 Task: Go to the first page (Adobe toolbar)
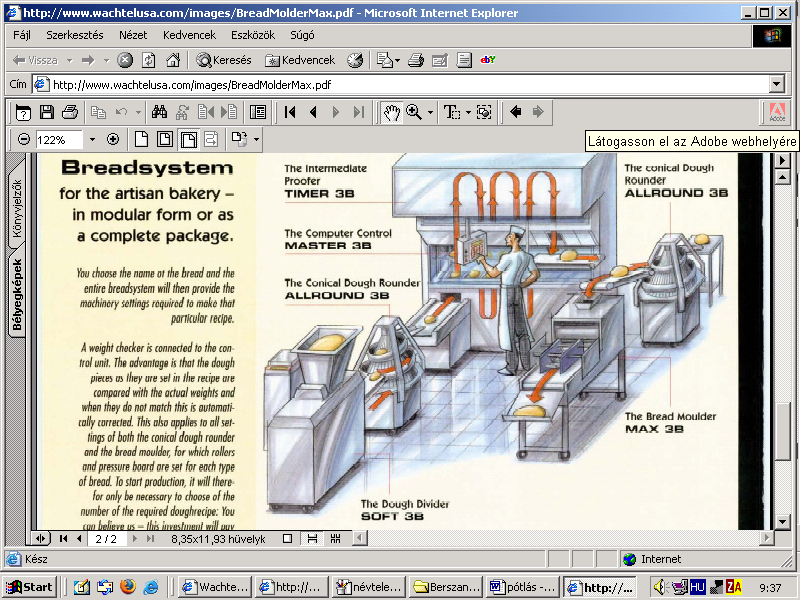[290, 112]
